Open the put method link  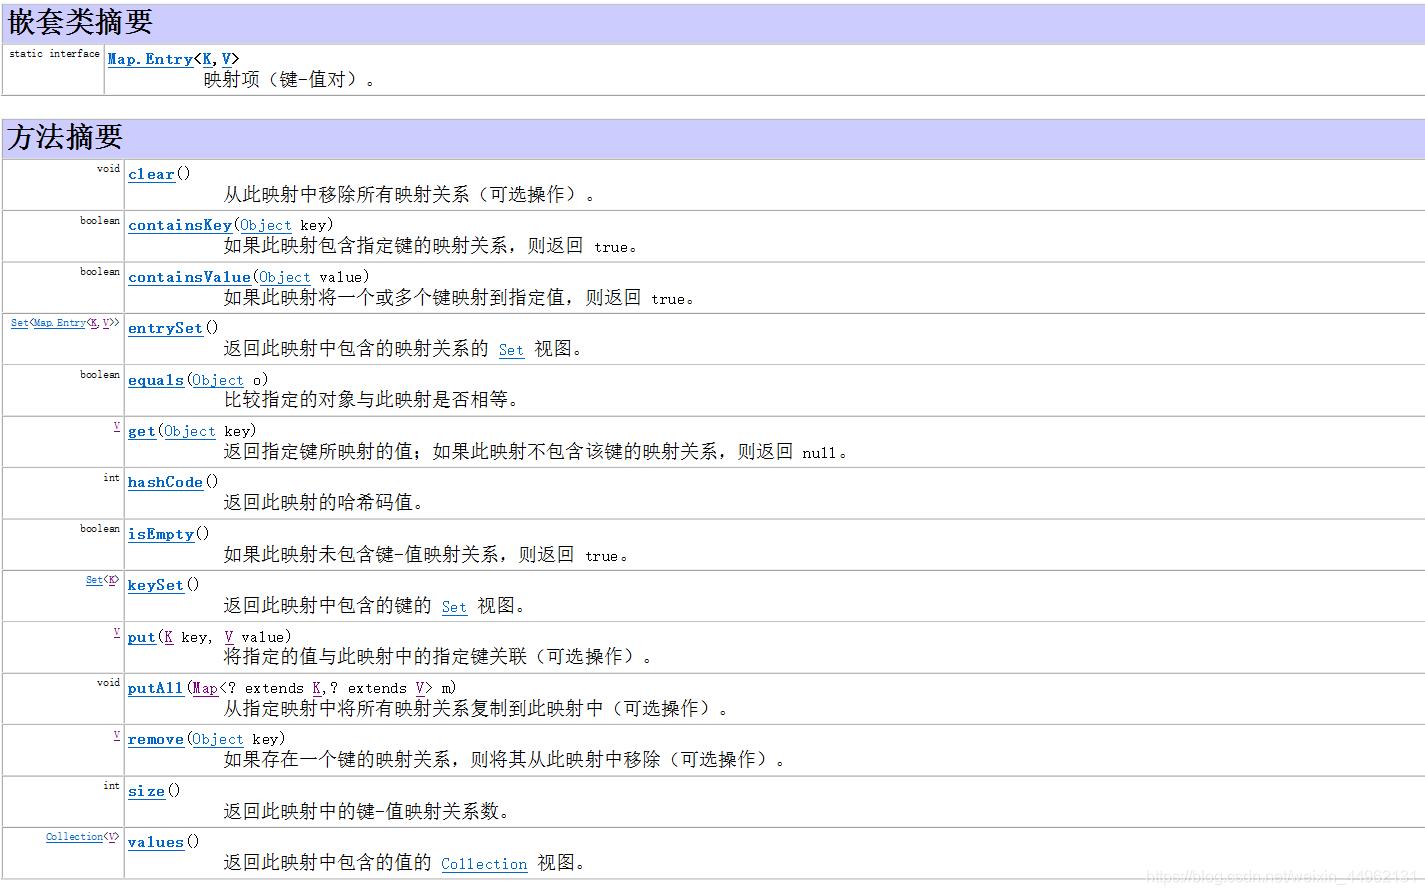(x=142, y=637)
